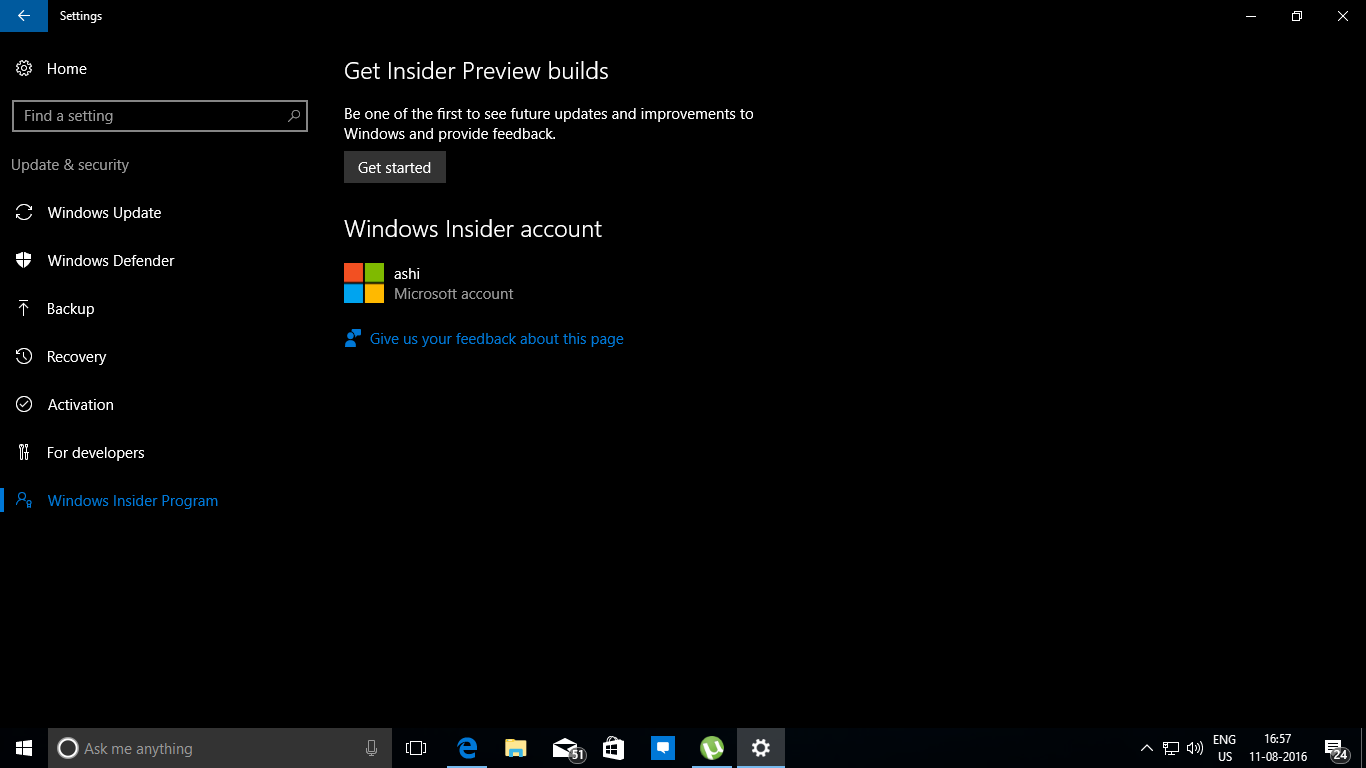Open File Explorer from the taskbar

(x=515, y=748)
